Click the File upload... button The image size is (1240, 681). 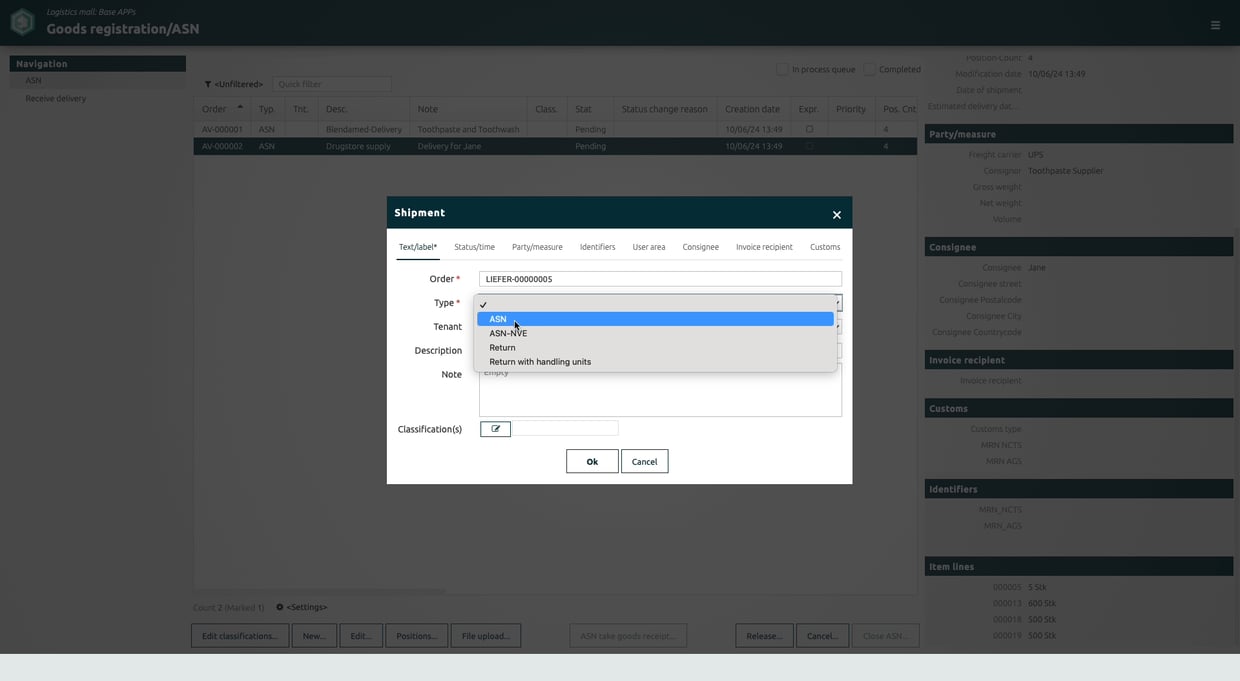pyautogui.click(x=486, y=635)
